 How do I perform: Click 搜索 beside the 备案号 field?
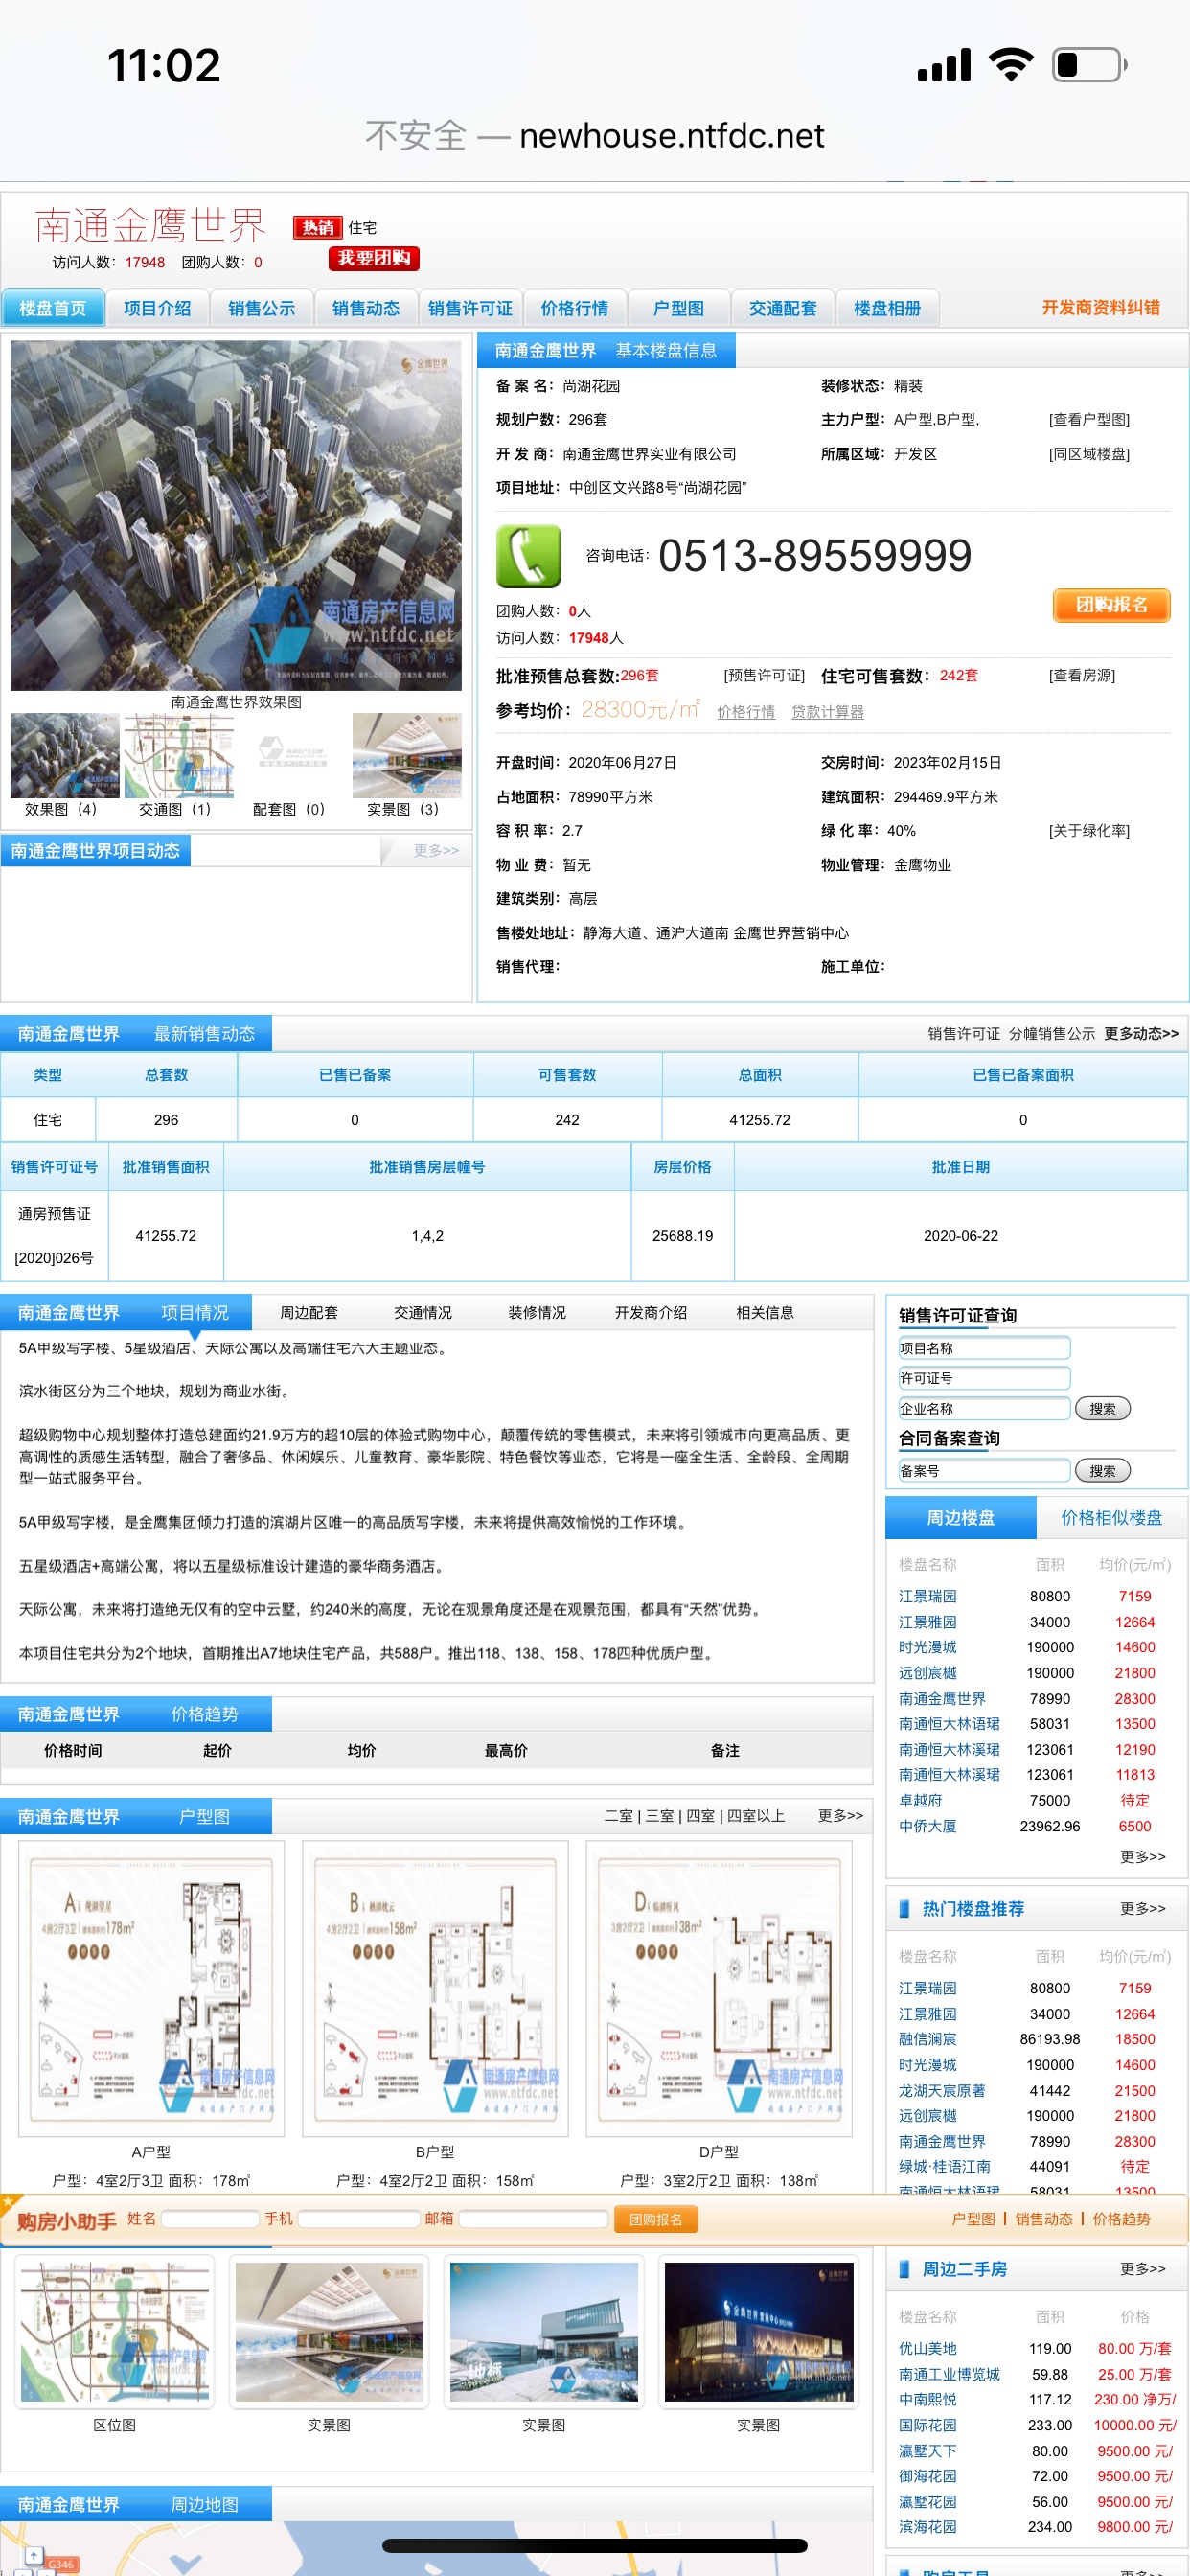[x=1102, y=1471]
